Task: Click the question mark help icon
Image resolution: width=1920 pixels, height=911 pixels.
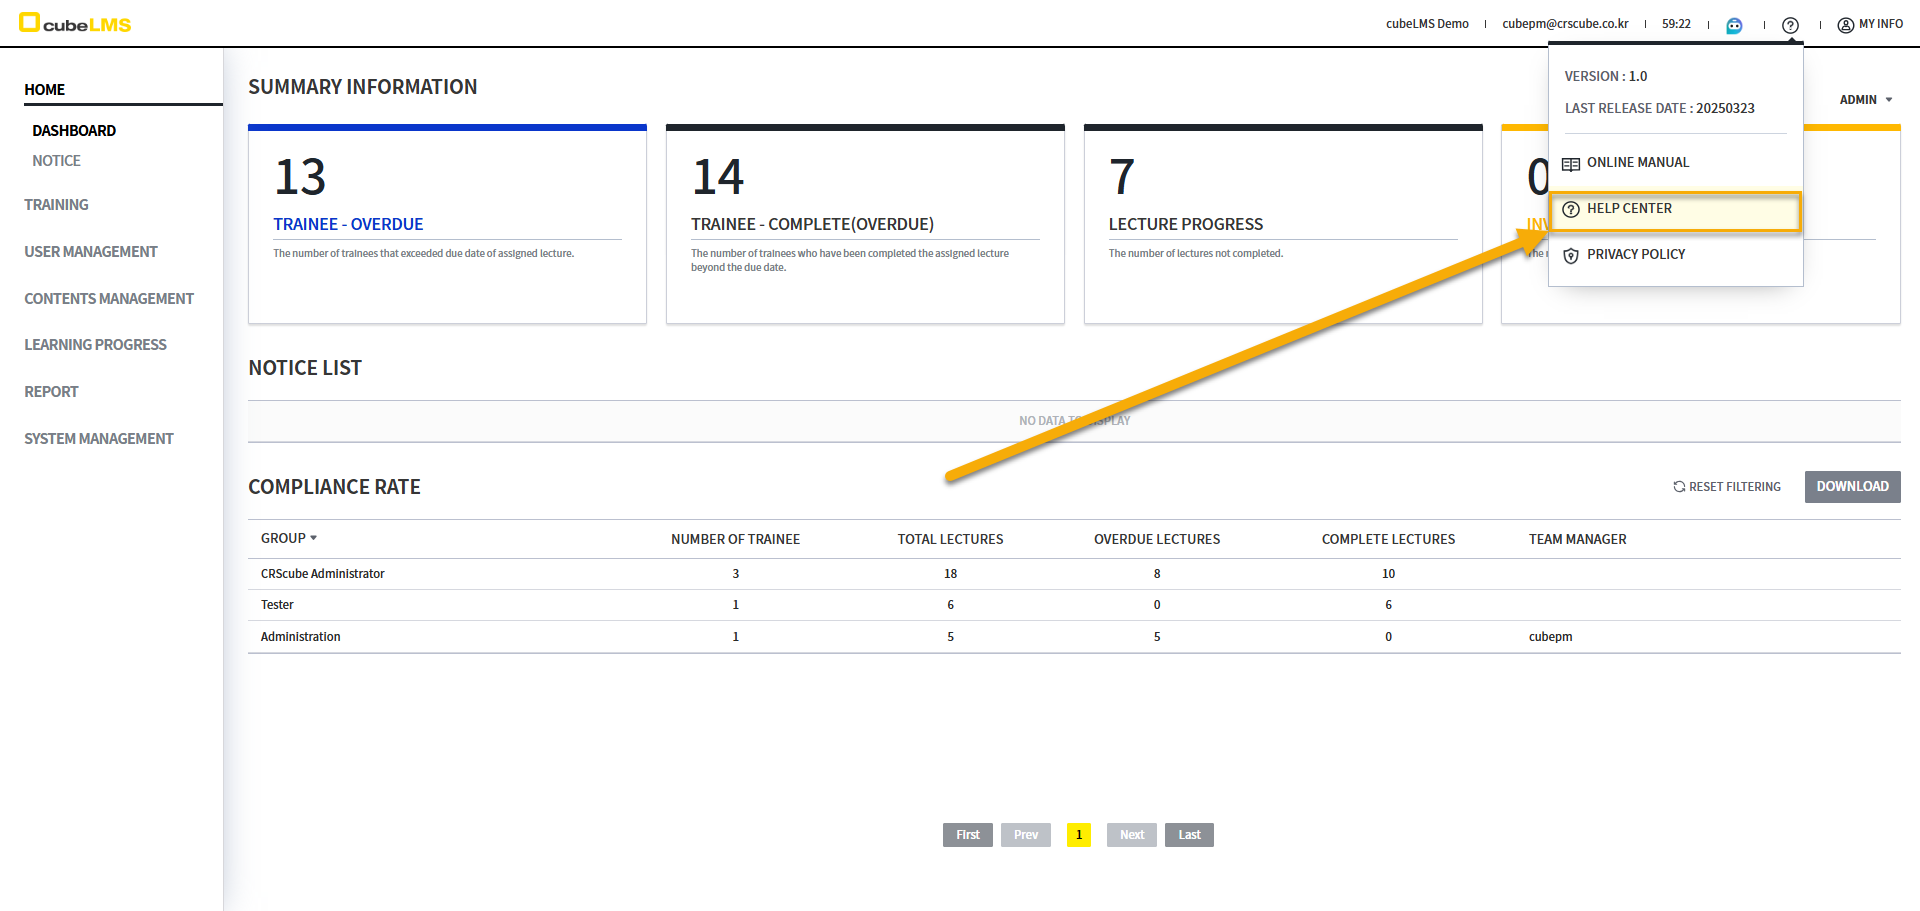Action: click(1790, 25)
